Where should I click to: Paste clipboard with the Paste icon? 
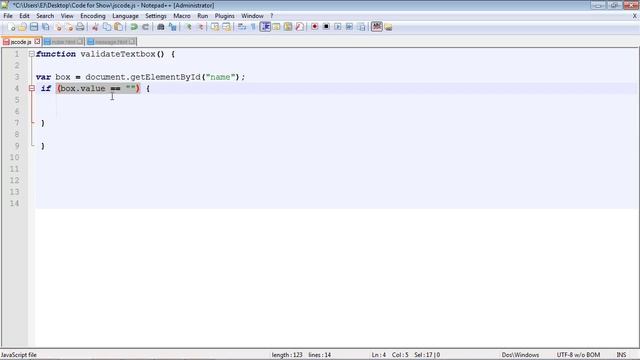tap(118, 27)
